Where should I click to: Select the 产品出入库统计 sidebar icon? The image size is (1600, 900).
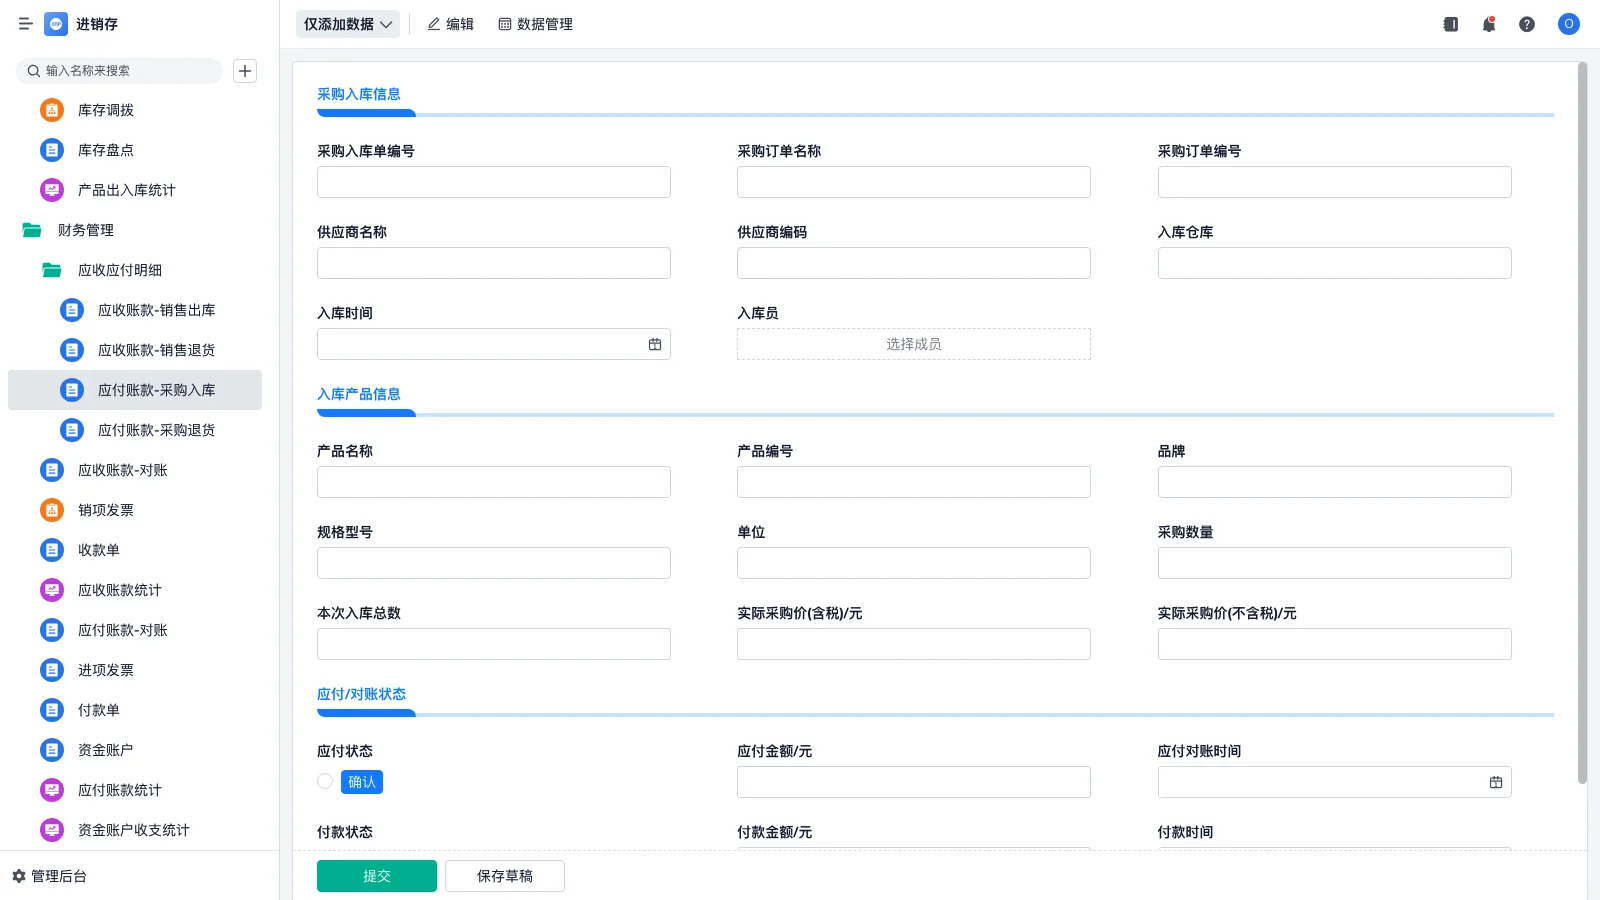pyautogui.click(x=51, y=190)
